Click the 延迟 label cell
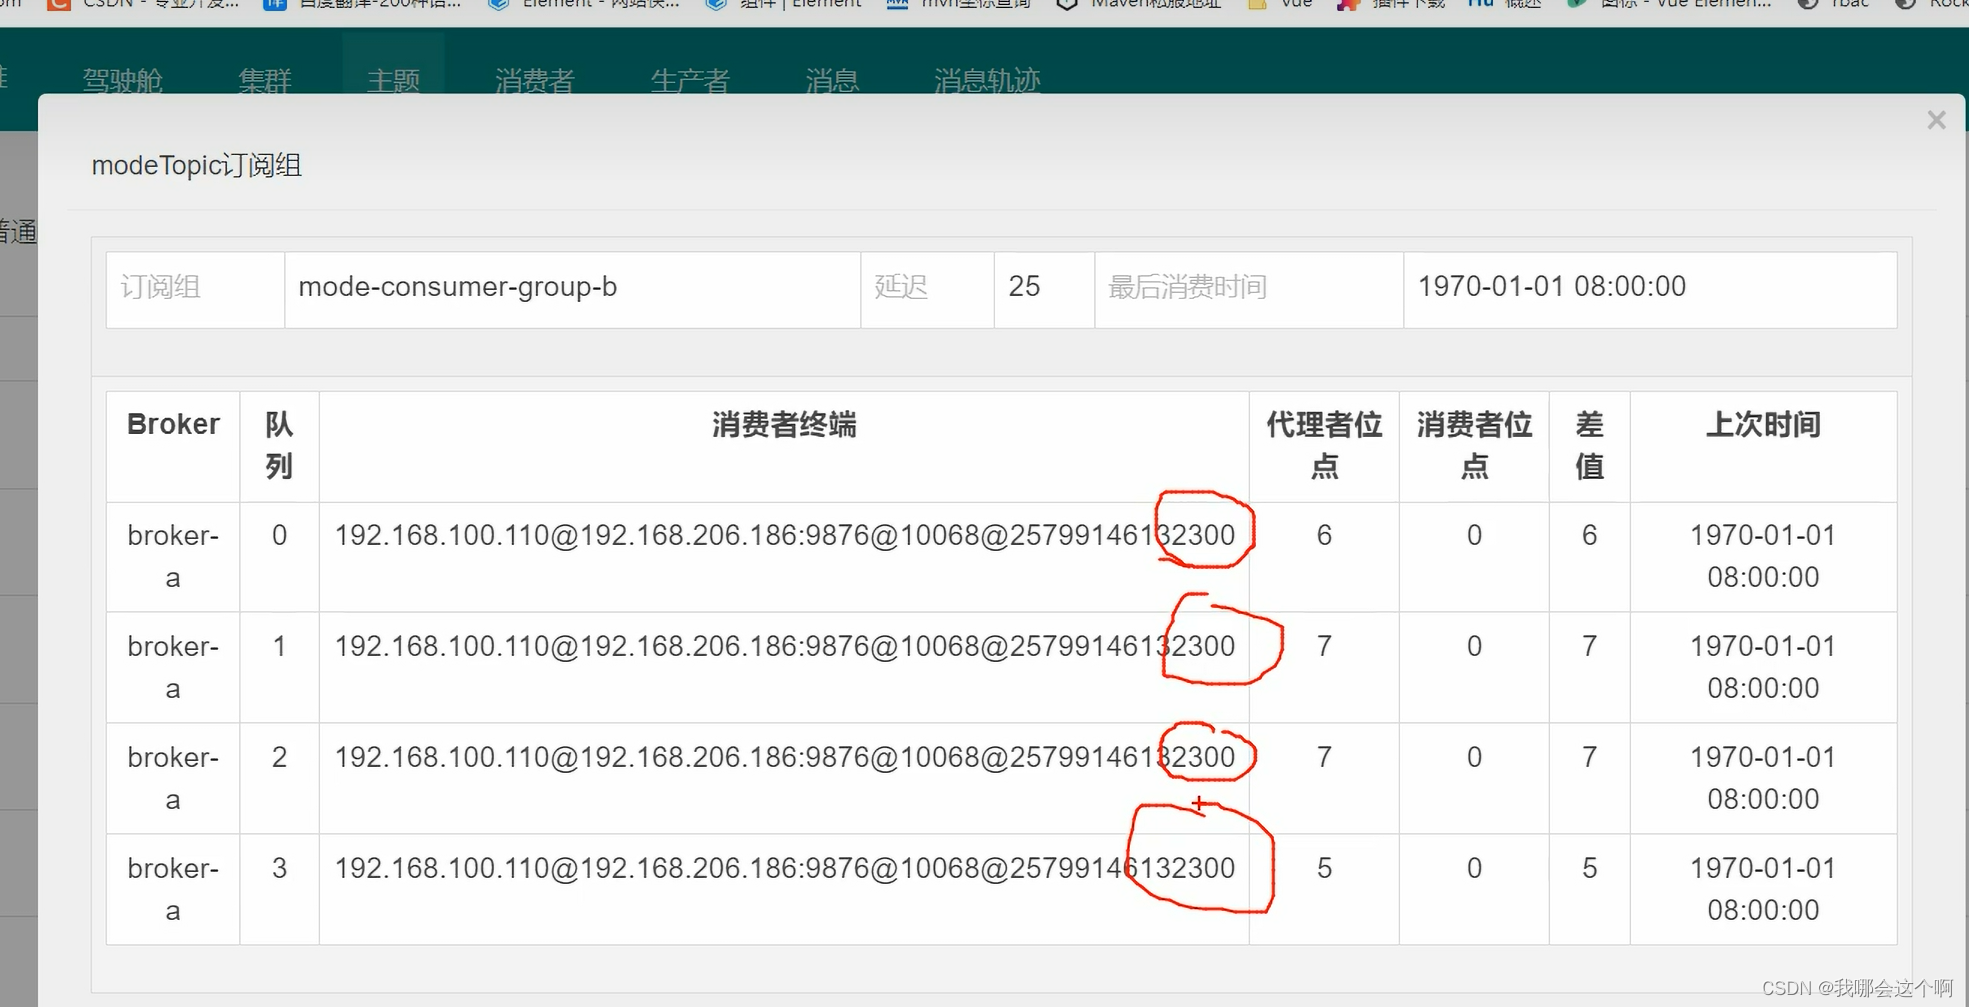The width and height of the screenshot is (1969, 1007). coord(927,289)
